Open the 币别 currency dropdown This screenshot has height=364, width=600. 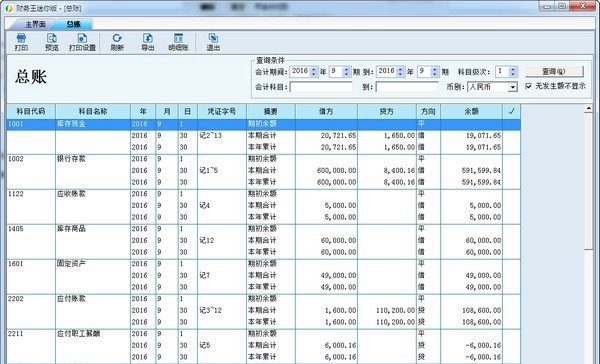[512, 87]
